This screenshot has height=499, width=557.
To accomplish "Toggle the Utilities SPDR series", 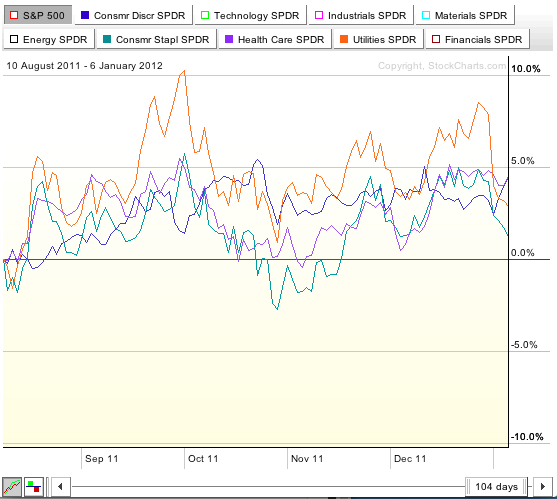I will pyautogui.click(x=379, y=39).
